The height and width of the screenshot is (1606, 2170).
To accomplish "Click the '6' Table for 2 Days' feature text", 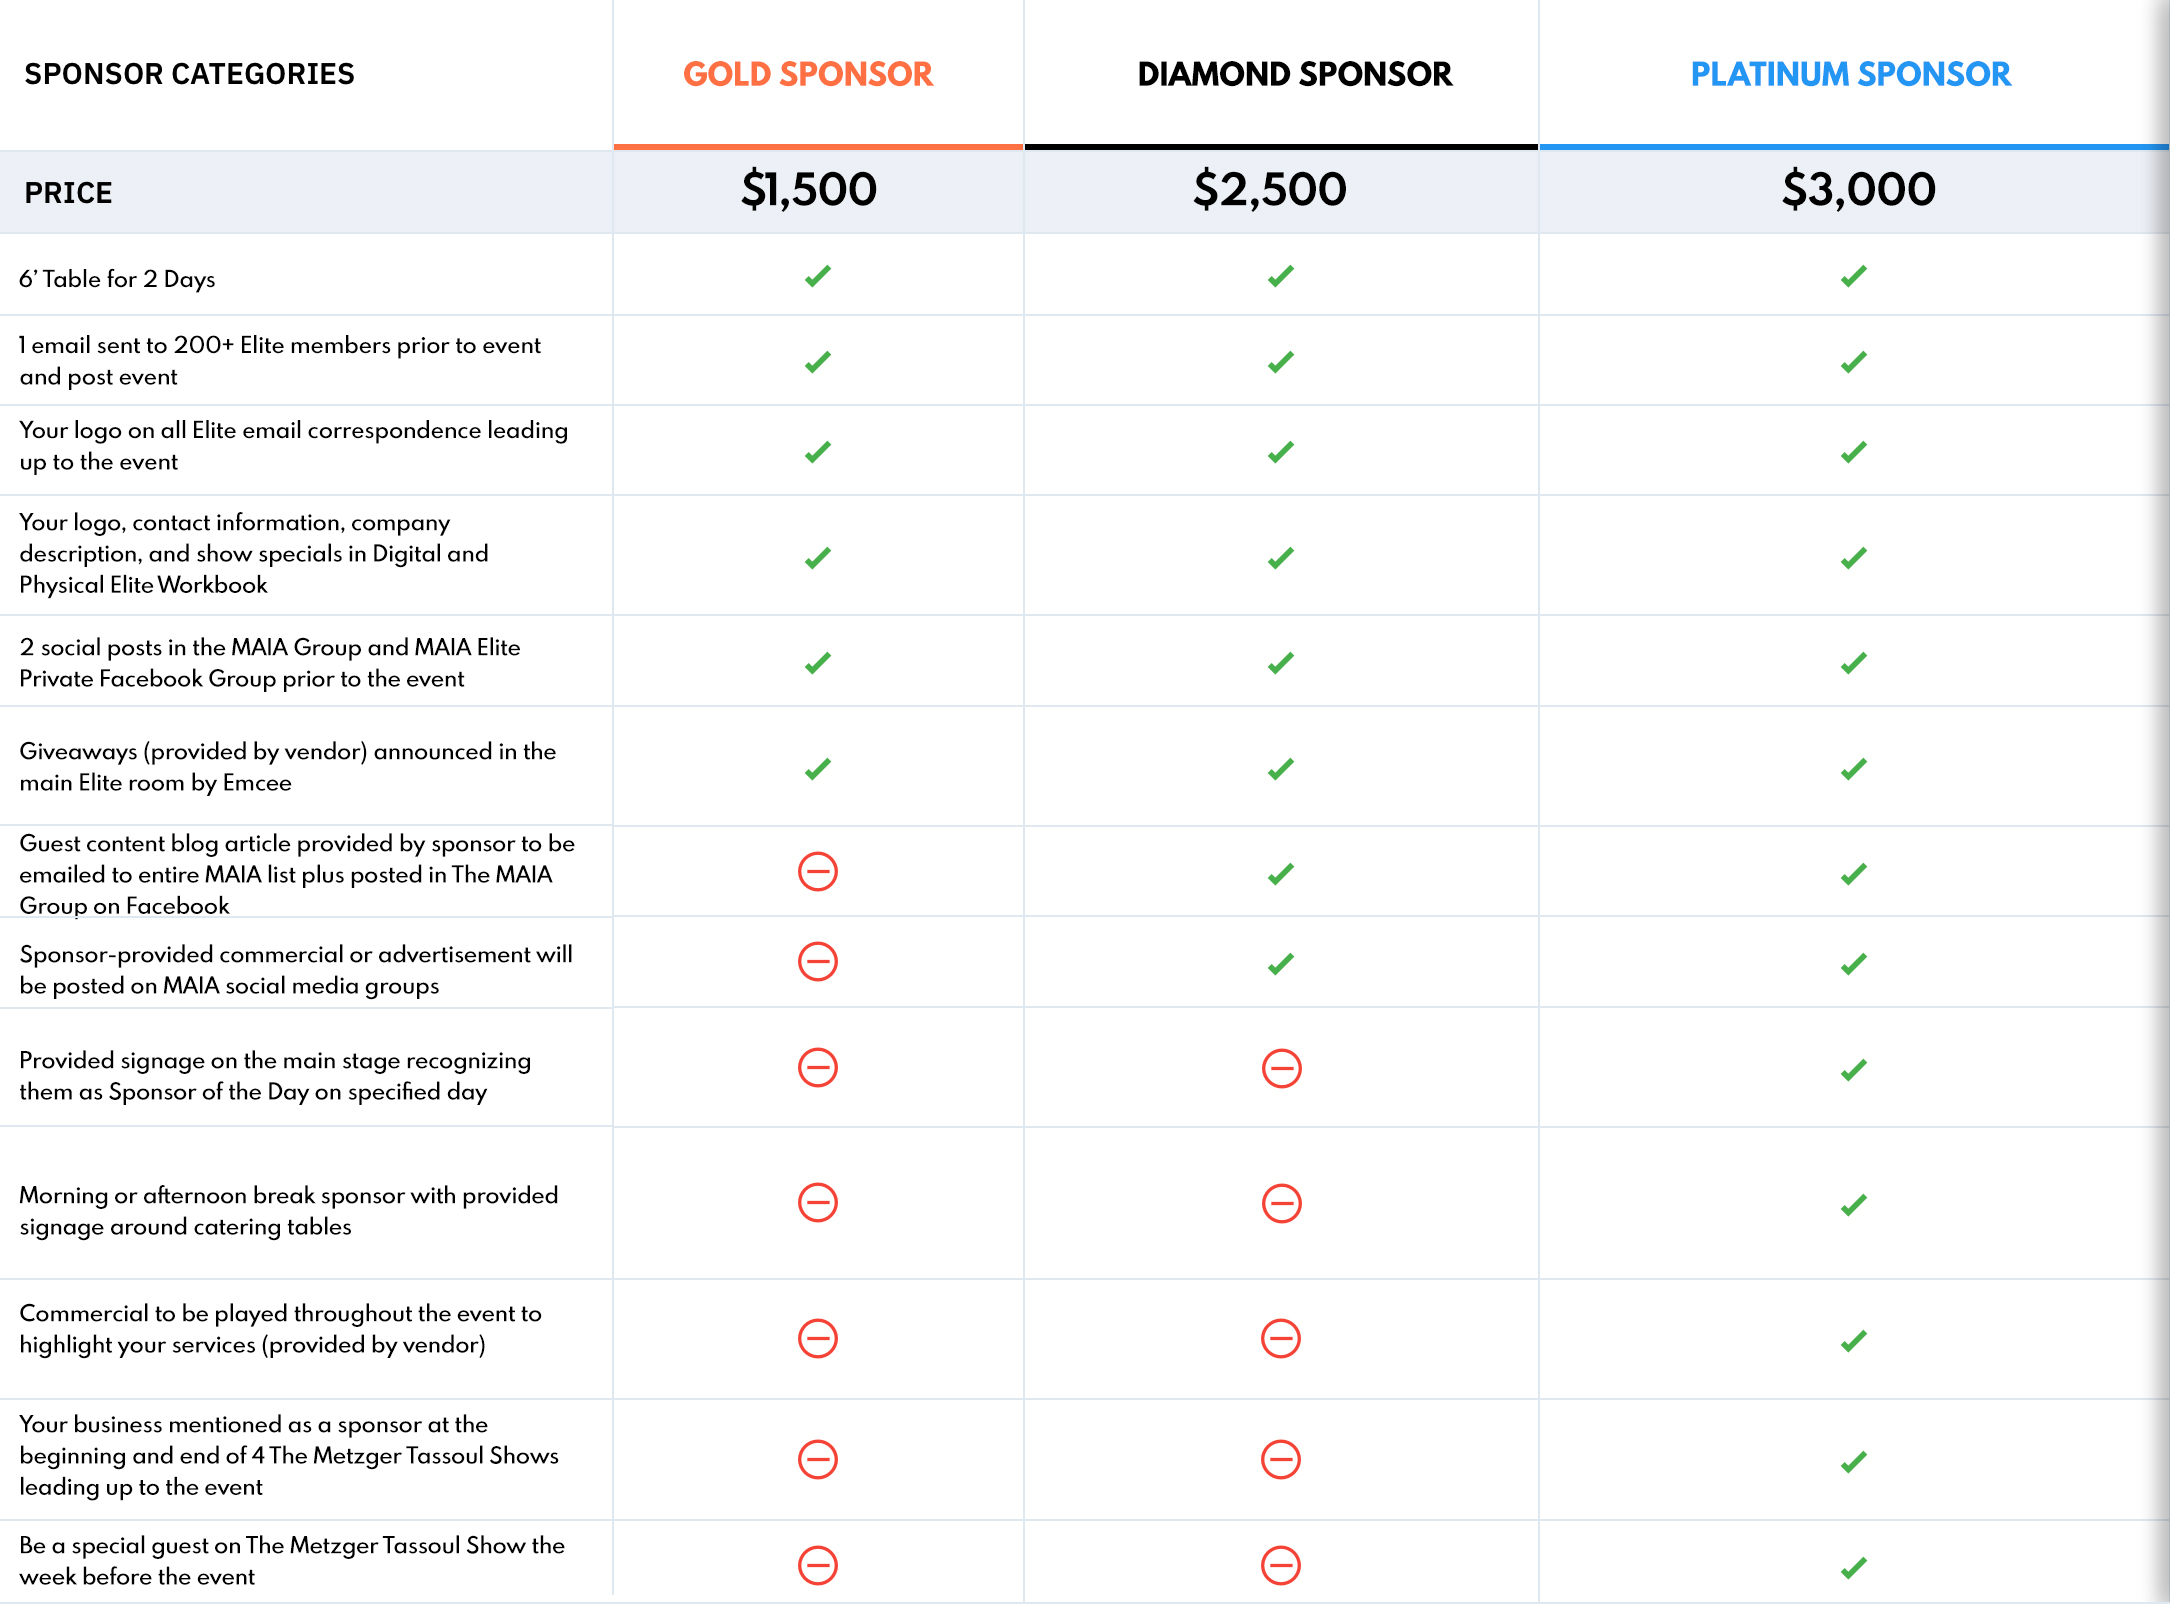I will point(117,279).
